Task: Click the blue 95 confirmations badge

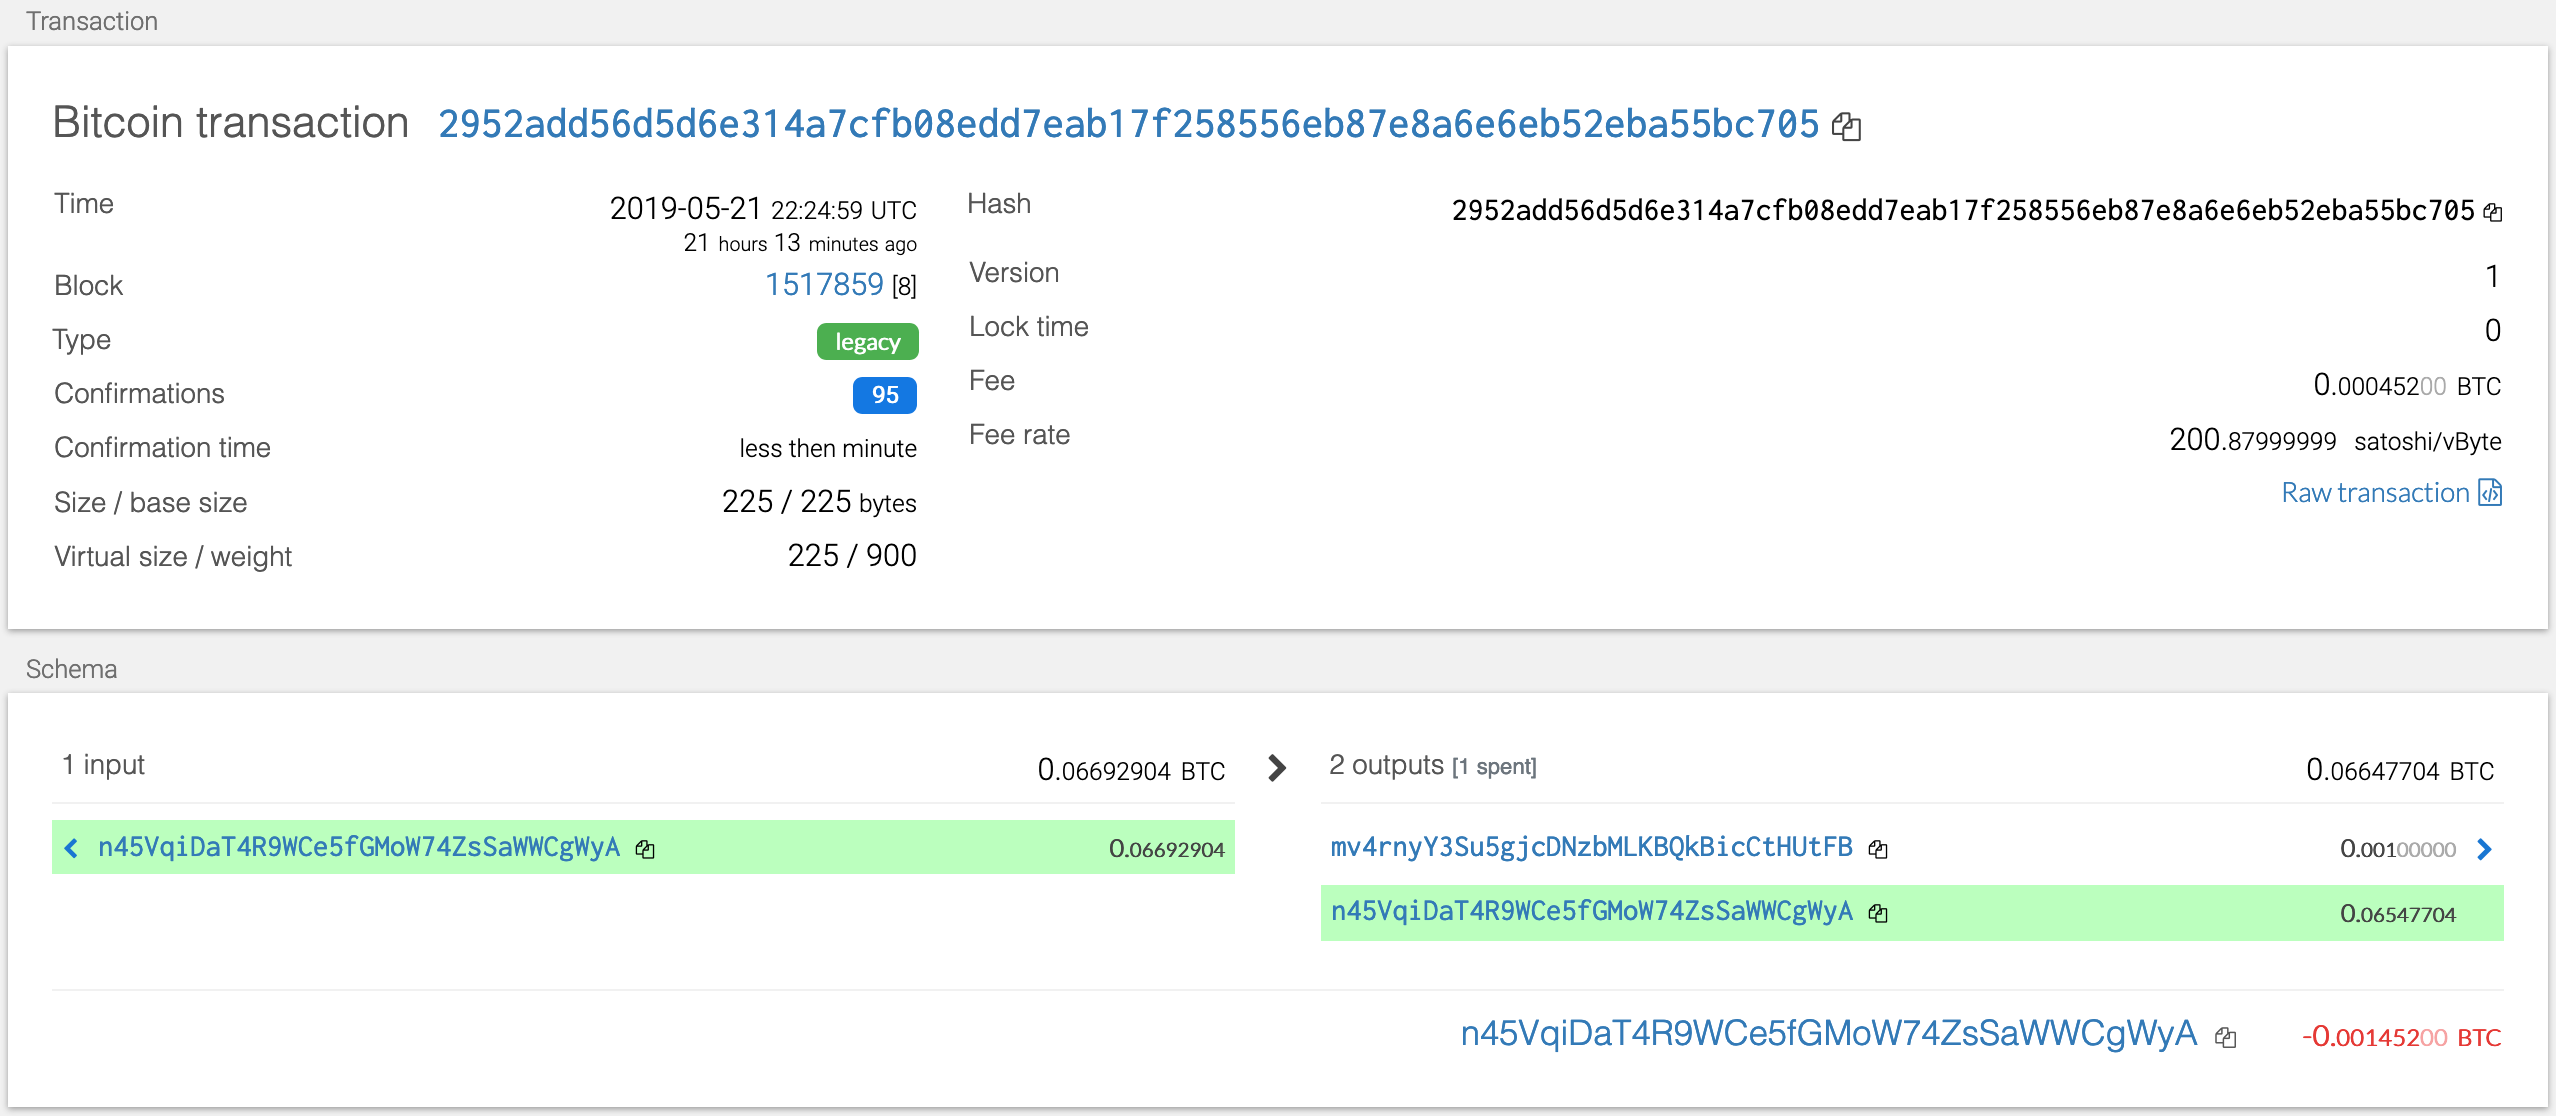Action: coord(884,395)
